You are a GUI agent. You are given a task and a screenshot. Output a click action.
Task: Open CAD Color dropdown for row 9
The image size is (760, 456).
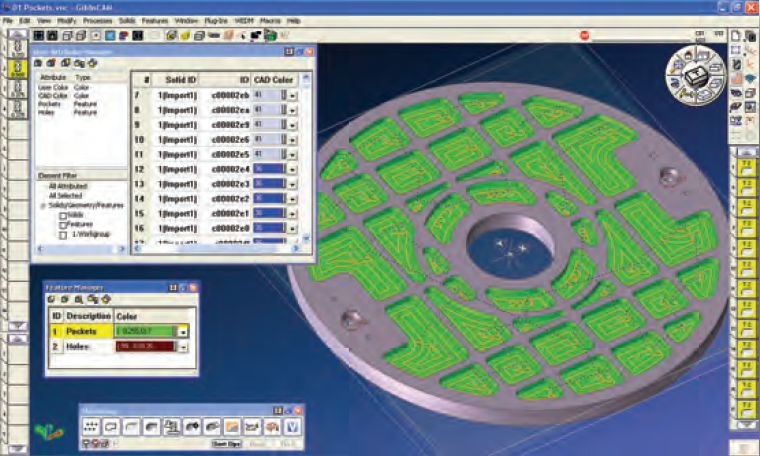tap(292, 125)
